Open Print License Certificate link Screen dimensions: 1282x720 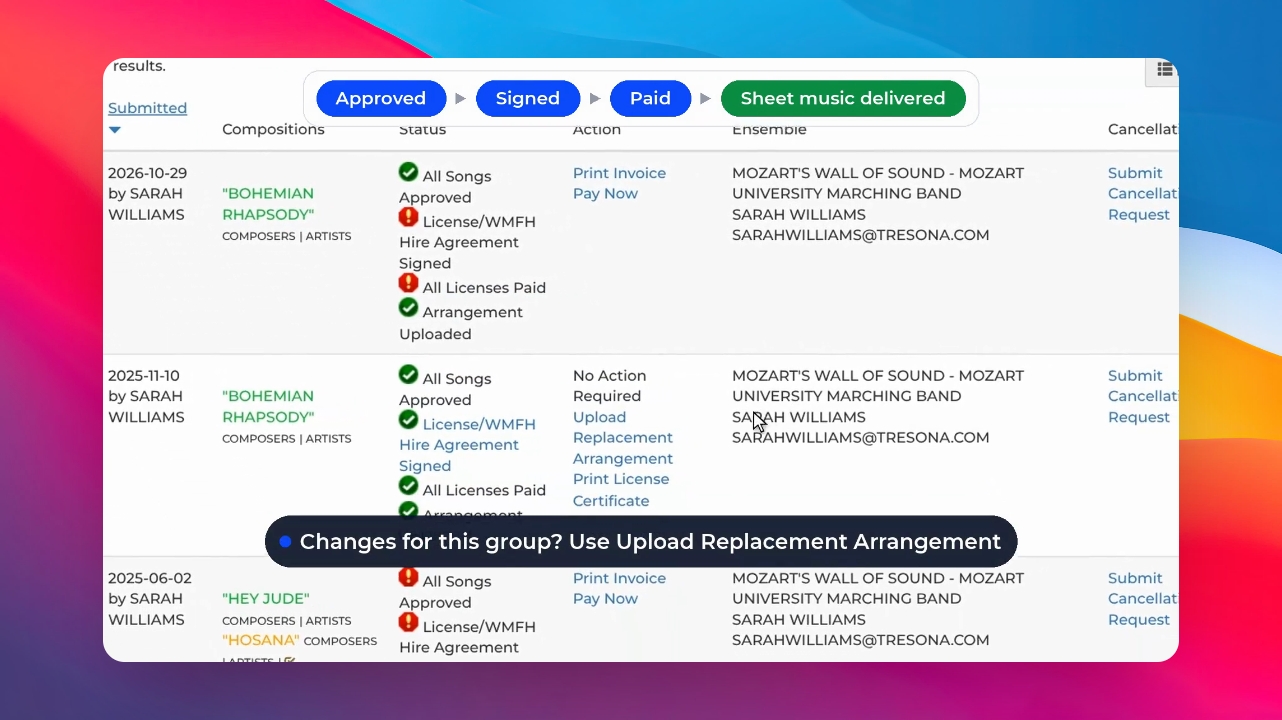pyautogui.click(x=620, y=490)
